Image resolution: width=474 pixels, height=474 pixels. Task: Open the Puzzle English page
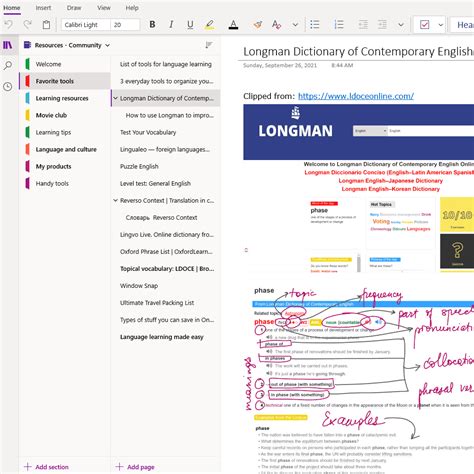click(165, 166)
